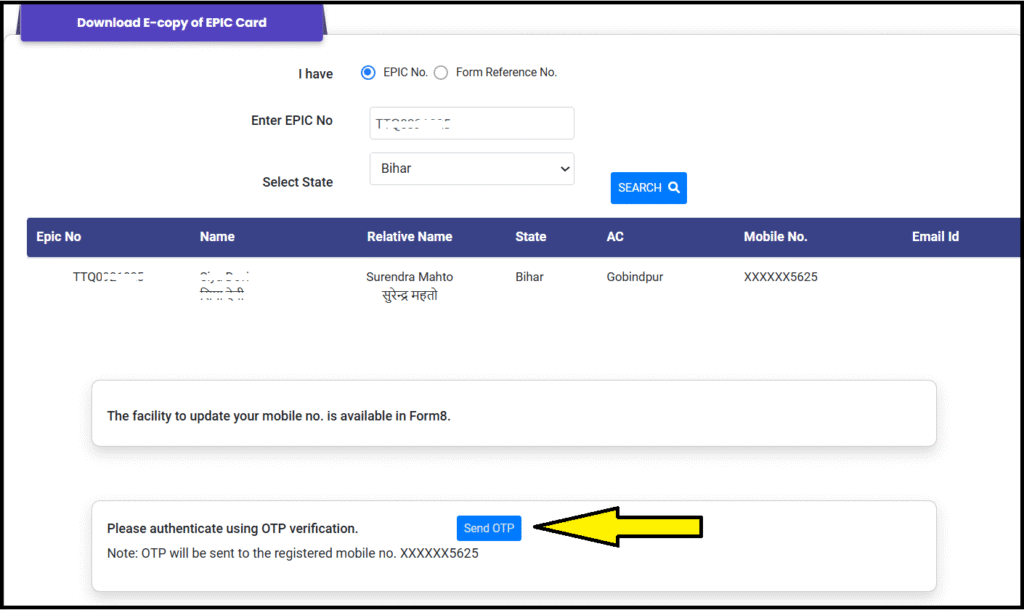Image resolution: width=1024 pixels, height=610 pixels.
Task: Click the State column header in table
Action: 530,237
